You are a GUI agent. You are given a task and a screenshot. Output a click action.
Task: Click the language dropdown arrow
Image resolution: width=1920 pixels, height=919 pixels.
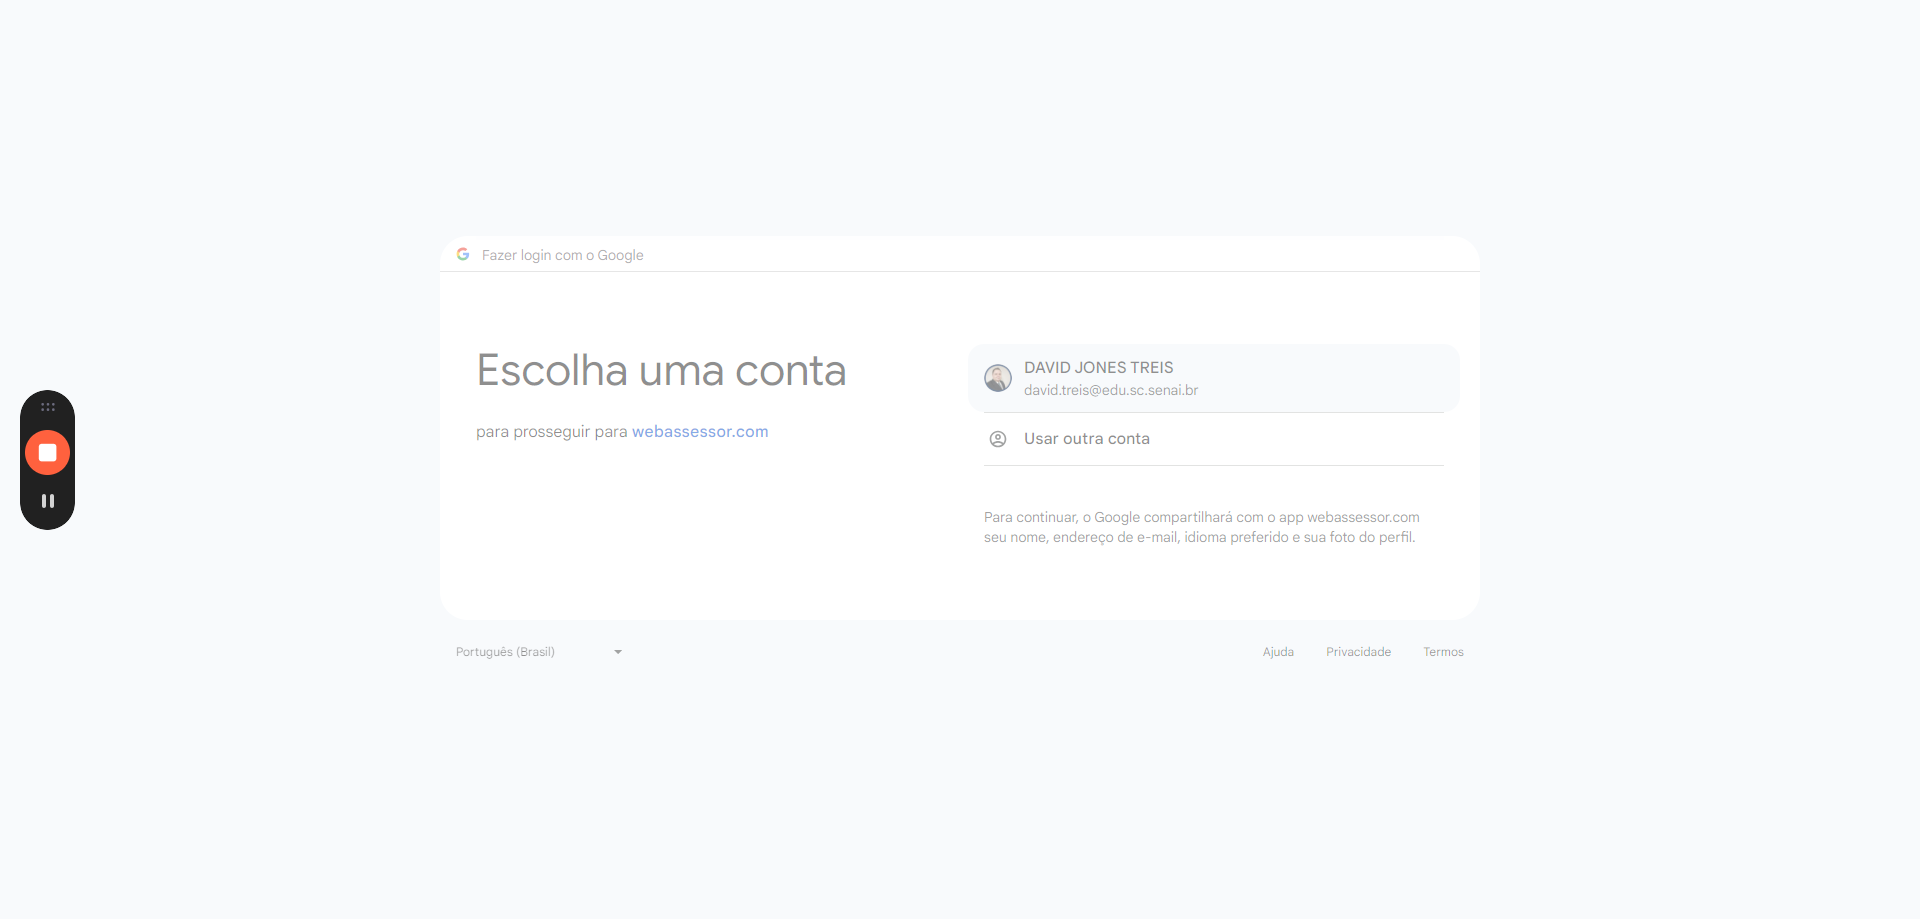[x=618, y=652]
